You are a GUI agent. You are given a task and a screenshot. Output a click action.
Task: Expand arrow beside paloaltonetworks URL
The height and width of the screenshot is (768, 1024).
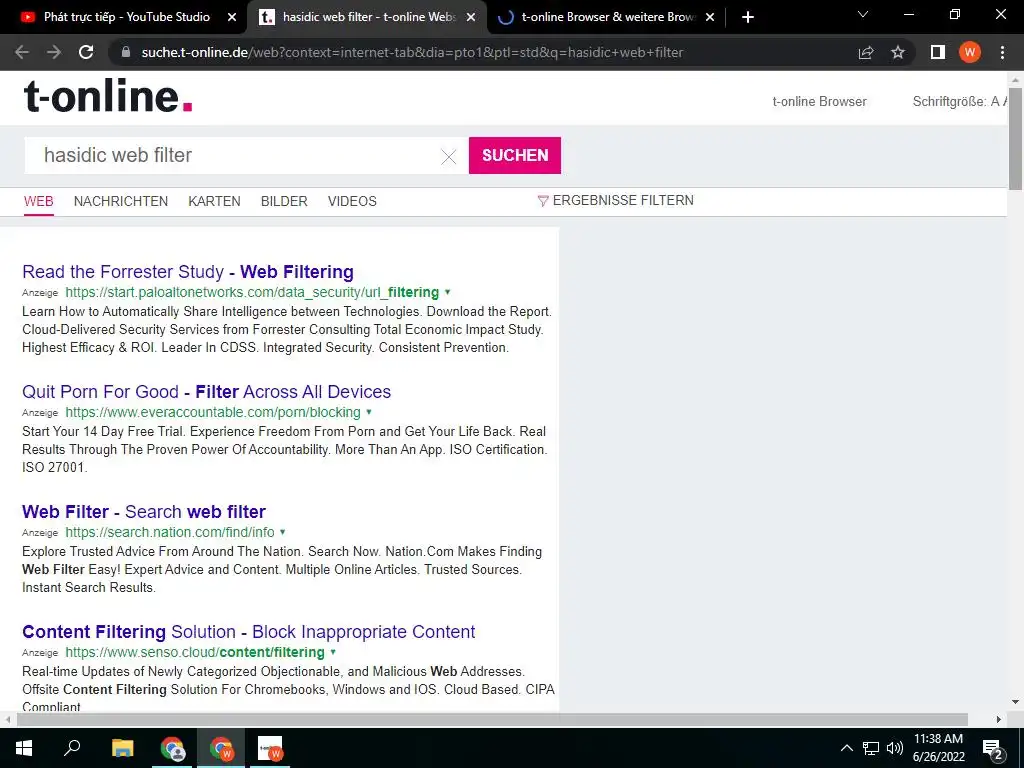pos(447,292)
